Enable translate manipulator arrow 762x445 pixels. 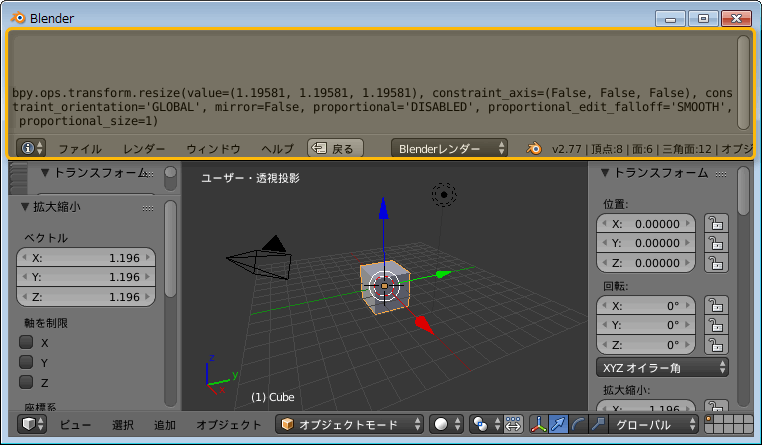click(558, 424)
